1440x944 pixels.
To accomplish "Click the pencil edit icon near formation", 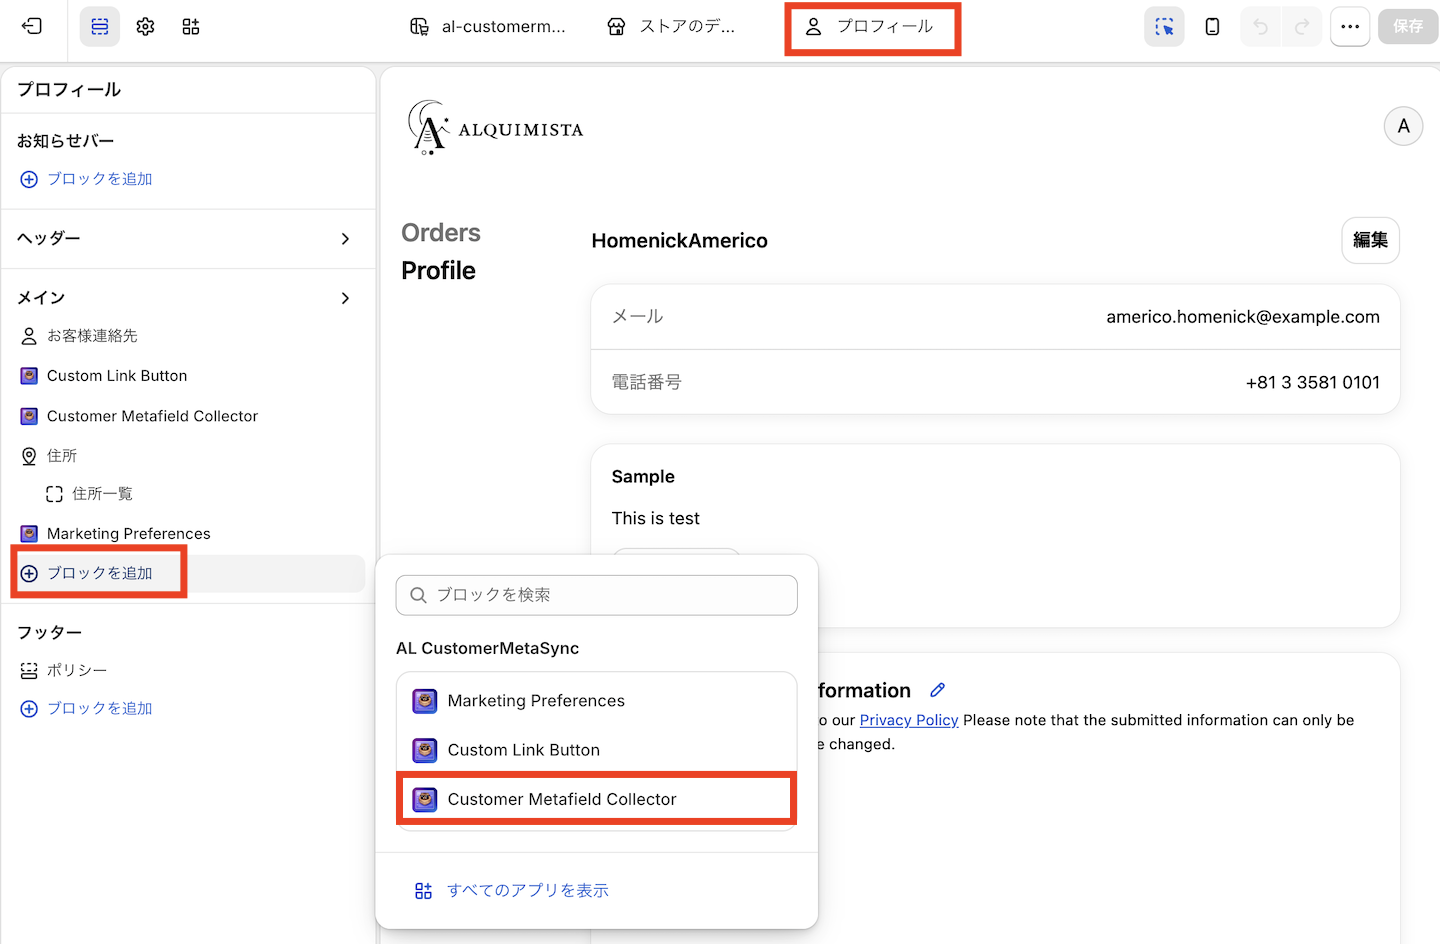I will click(937, 690).
